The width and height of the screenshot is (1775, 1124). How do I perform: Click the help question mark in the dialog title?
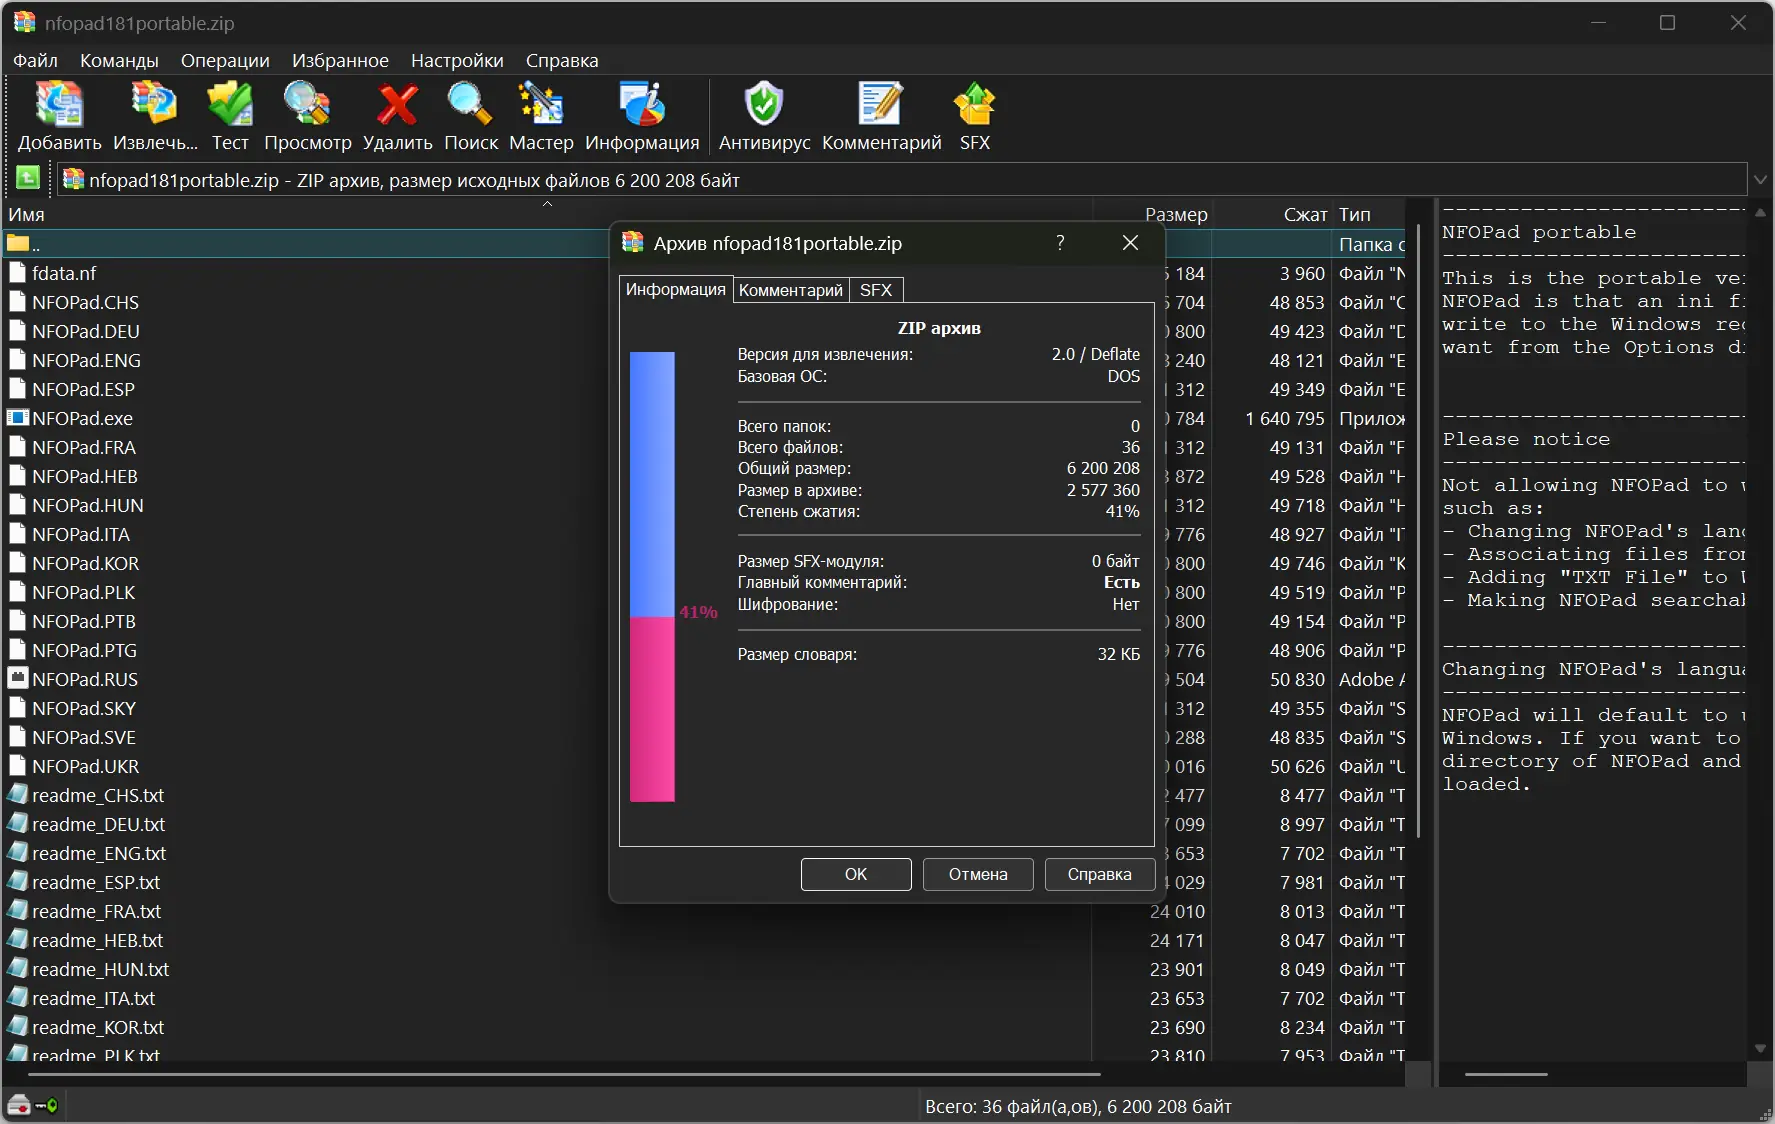(1060, 243)
